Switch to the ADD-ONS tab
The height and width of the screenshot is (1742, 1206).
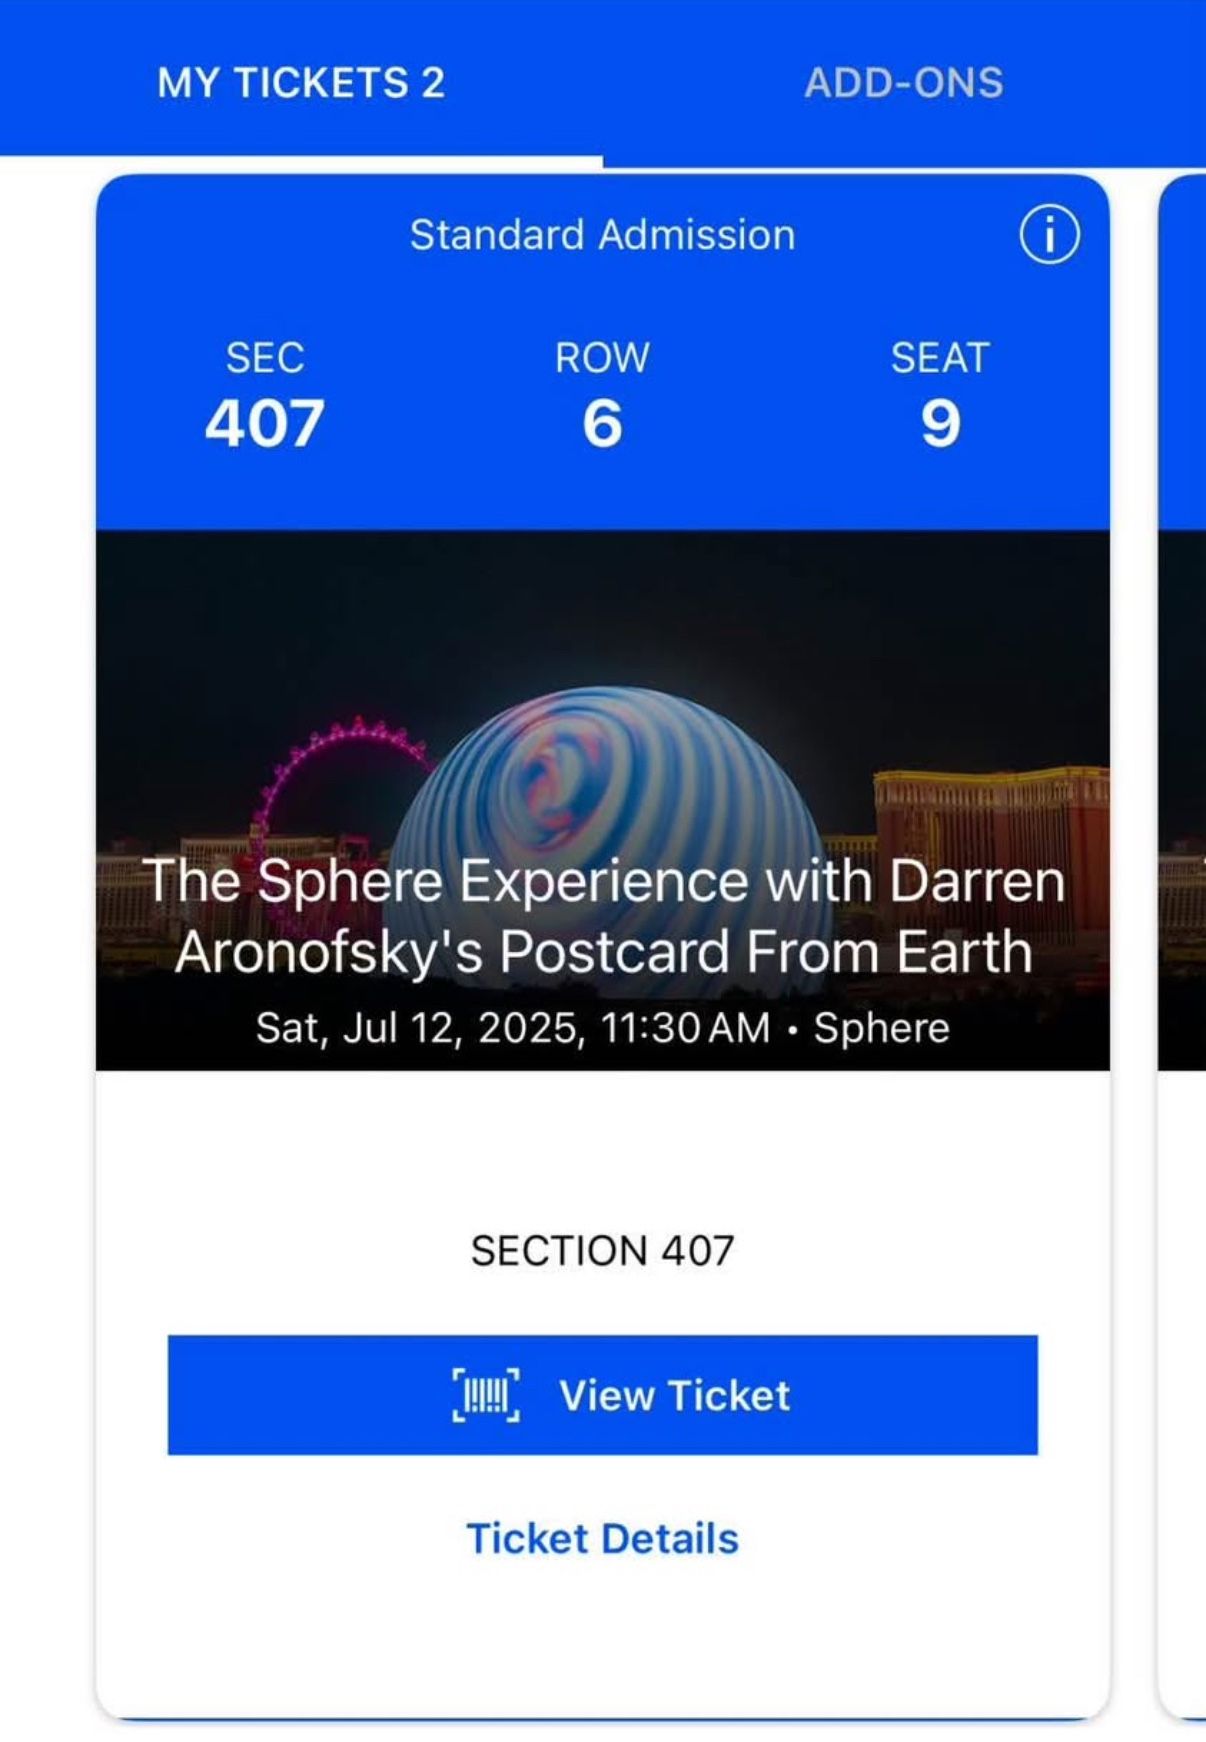pyautogui.click(x=904, y=82)
